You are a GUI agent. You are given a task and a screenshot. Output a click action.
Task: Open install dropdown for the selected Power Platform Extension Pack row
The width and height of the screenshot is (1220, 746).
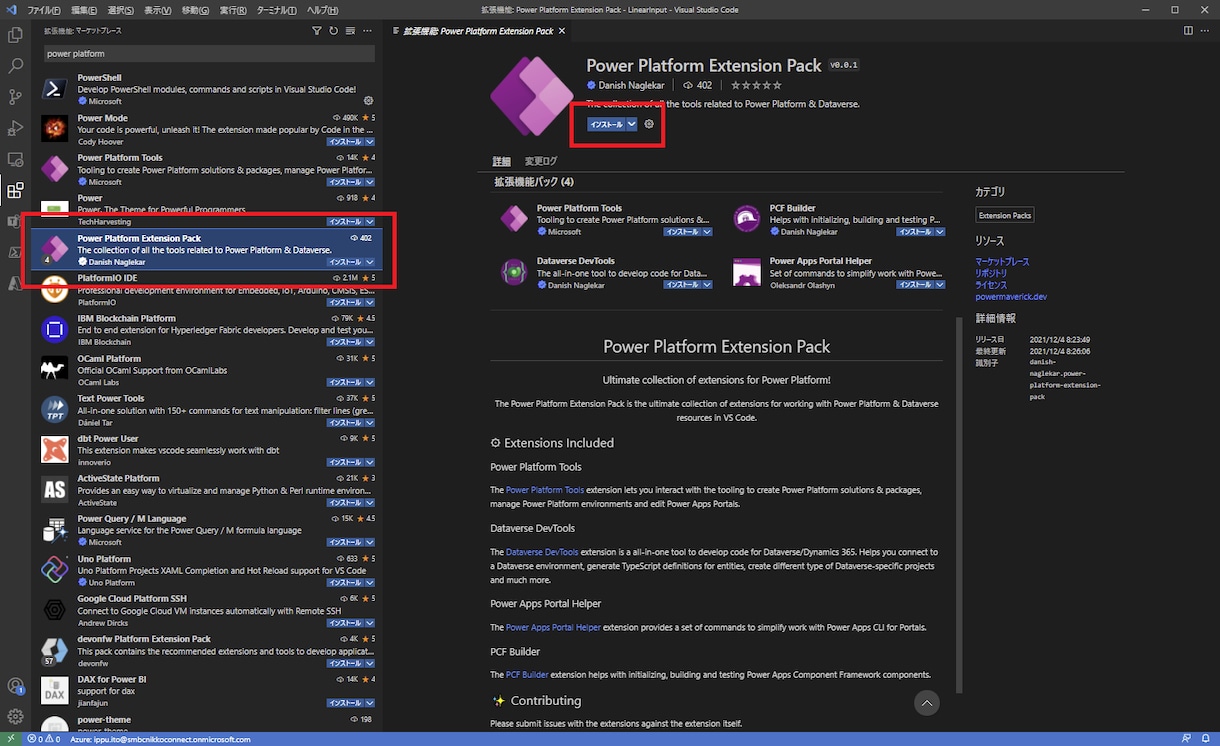(x=370, y=262)
